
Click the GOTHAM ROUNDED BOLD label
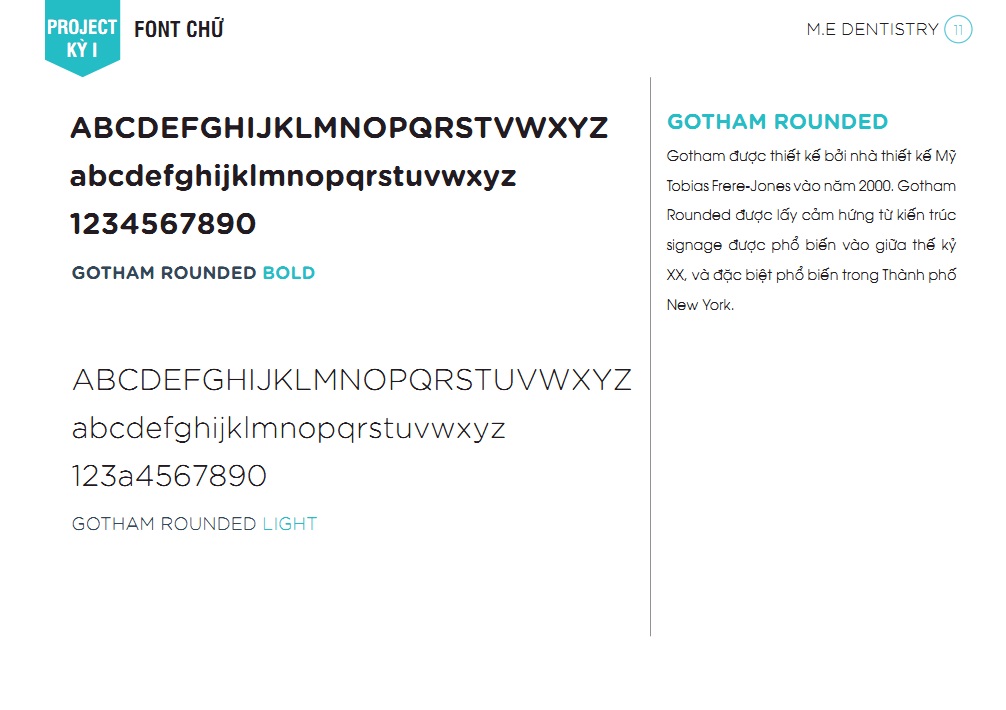[x=193, y=273]
